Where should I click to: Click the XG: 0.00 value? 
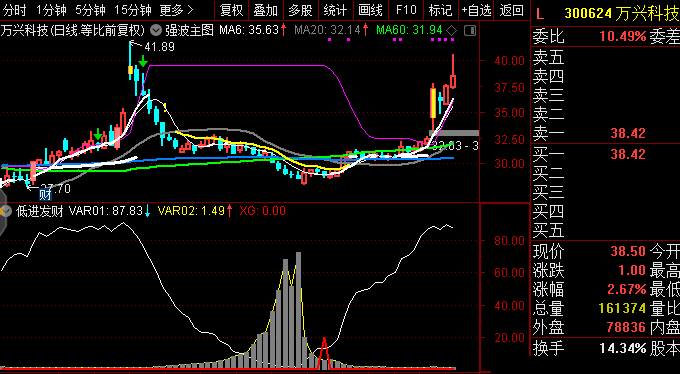coord(263,211)
